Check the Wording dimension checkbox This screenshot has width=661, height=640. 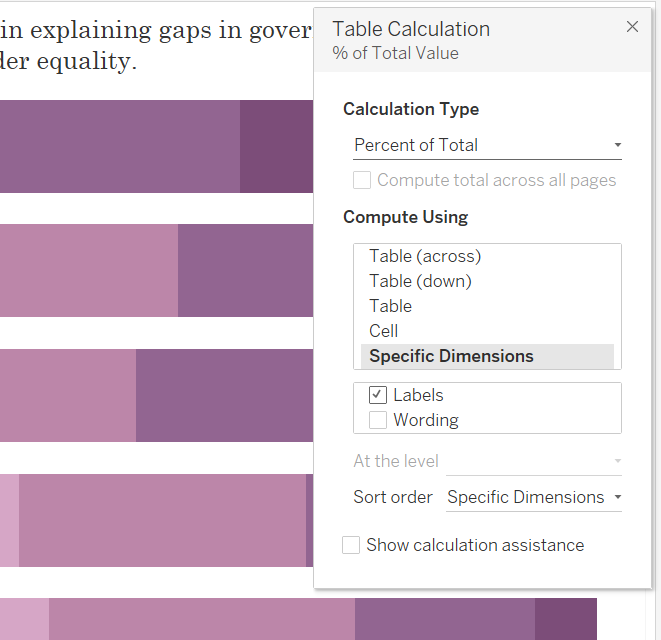(378, 420)
